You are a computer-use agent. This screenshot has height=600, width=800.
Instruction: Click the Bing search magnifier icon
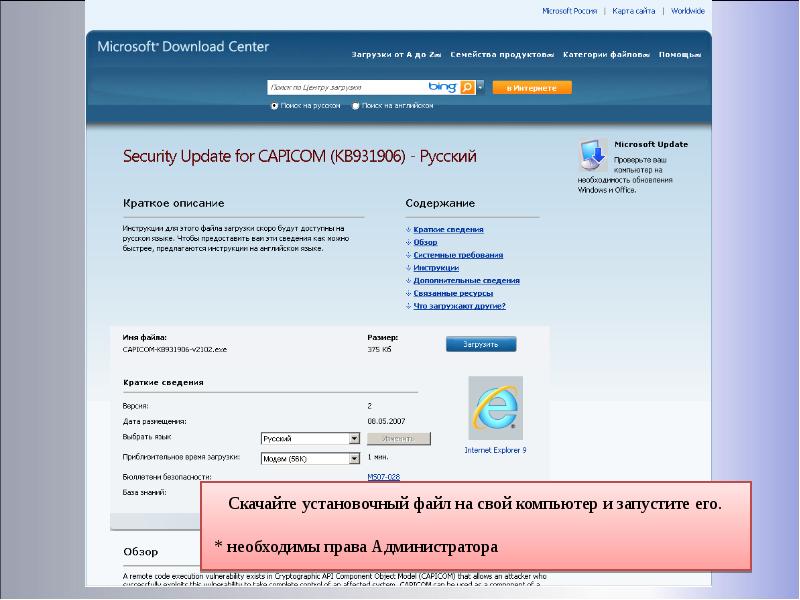467,88
